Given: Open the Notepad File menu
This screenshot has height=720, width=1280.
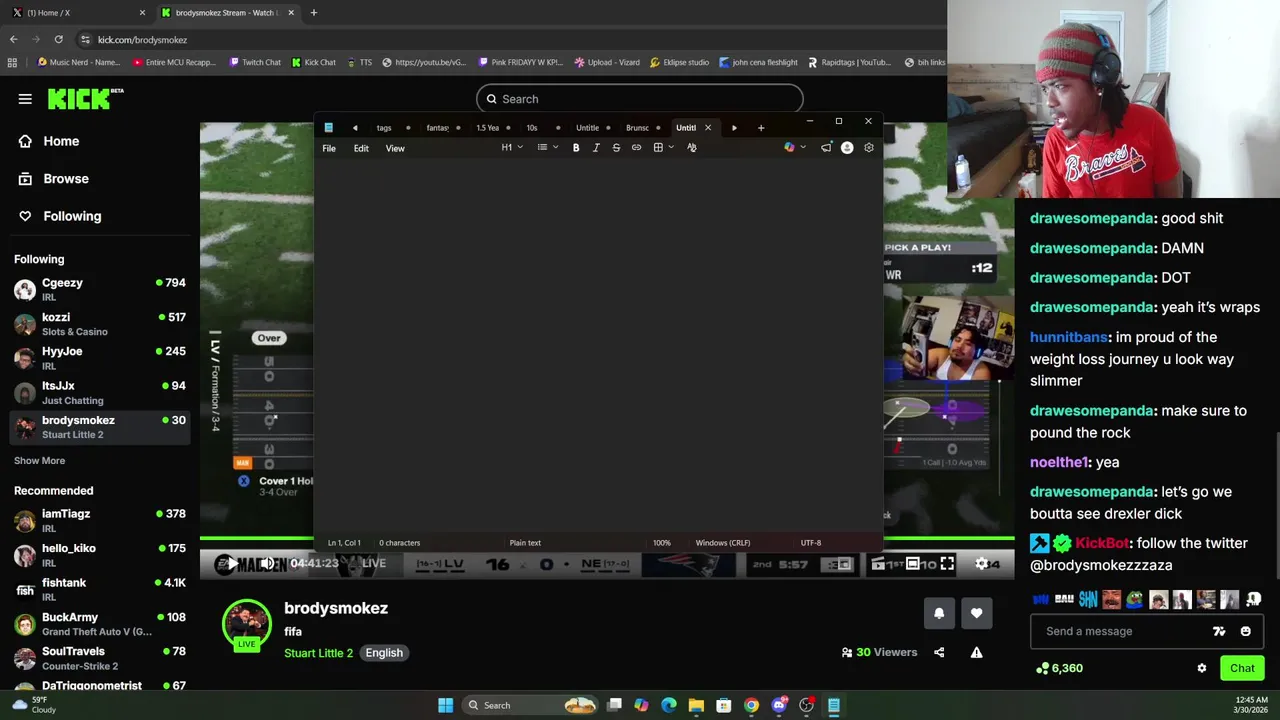Looking at the screenshot, I should point(329,148).
